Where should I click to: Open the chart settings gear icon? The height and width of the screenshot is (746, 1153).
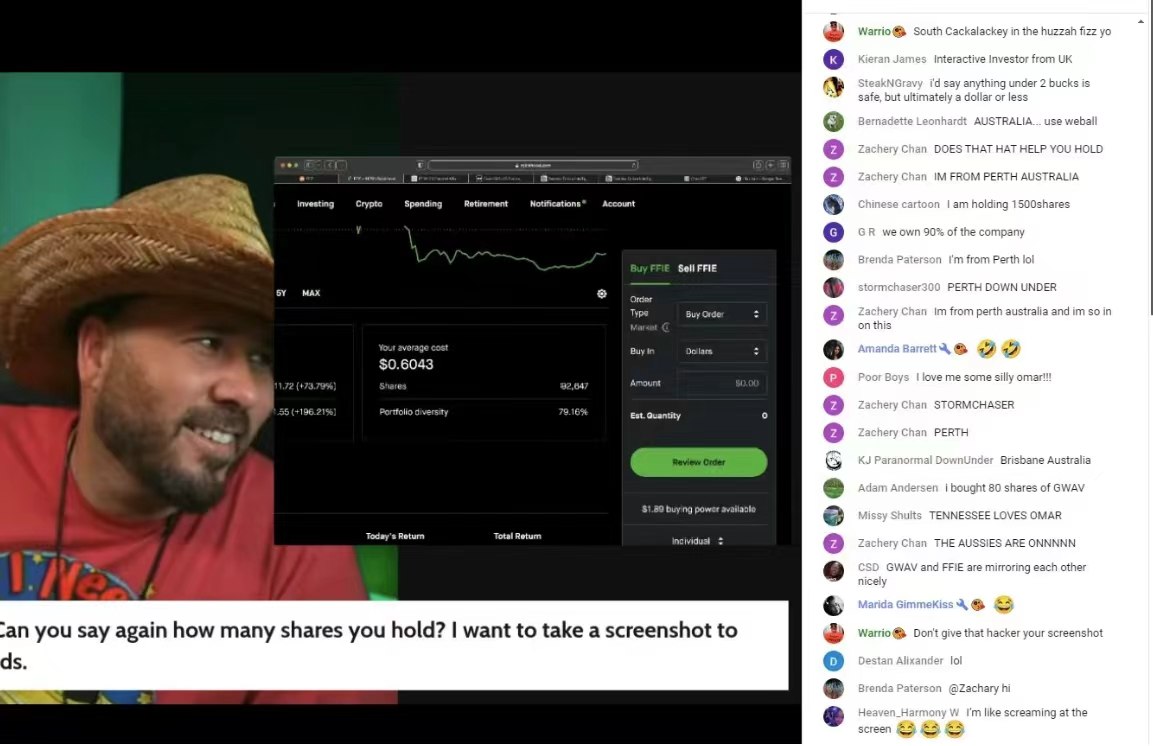[602, 294]
